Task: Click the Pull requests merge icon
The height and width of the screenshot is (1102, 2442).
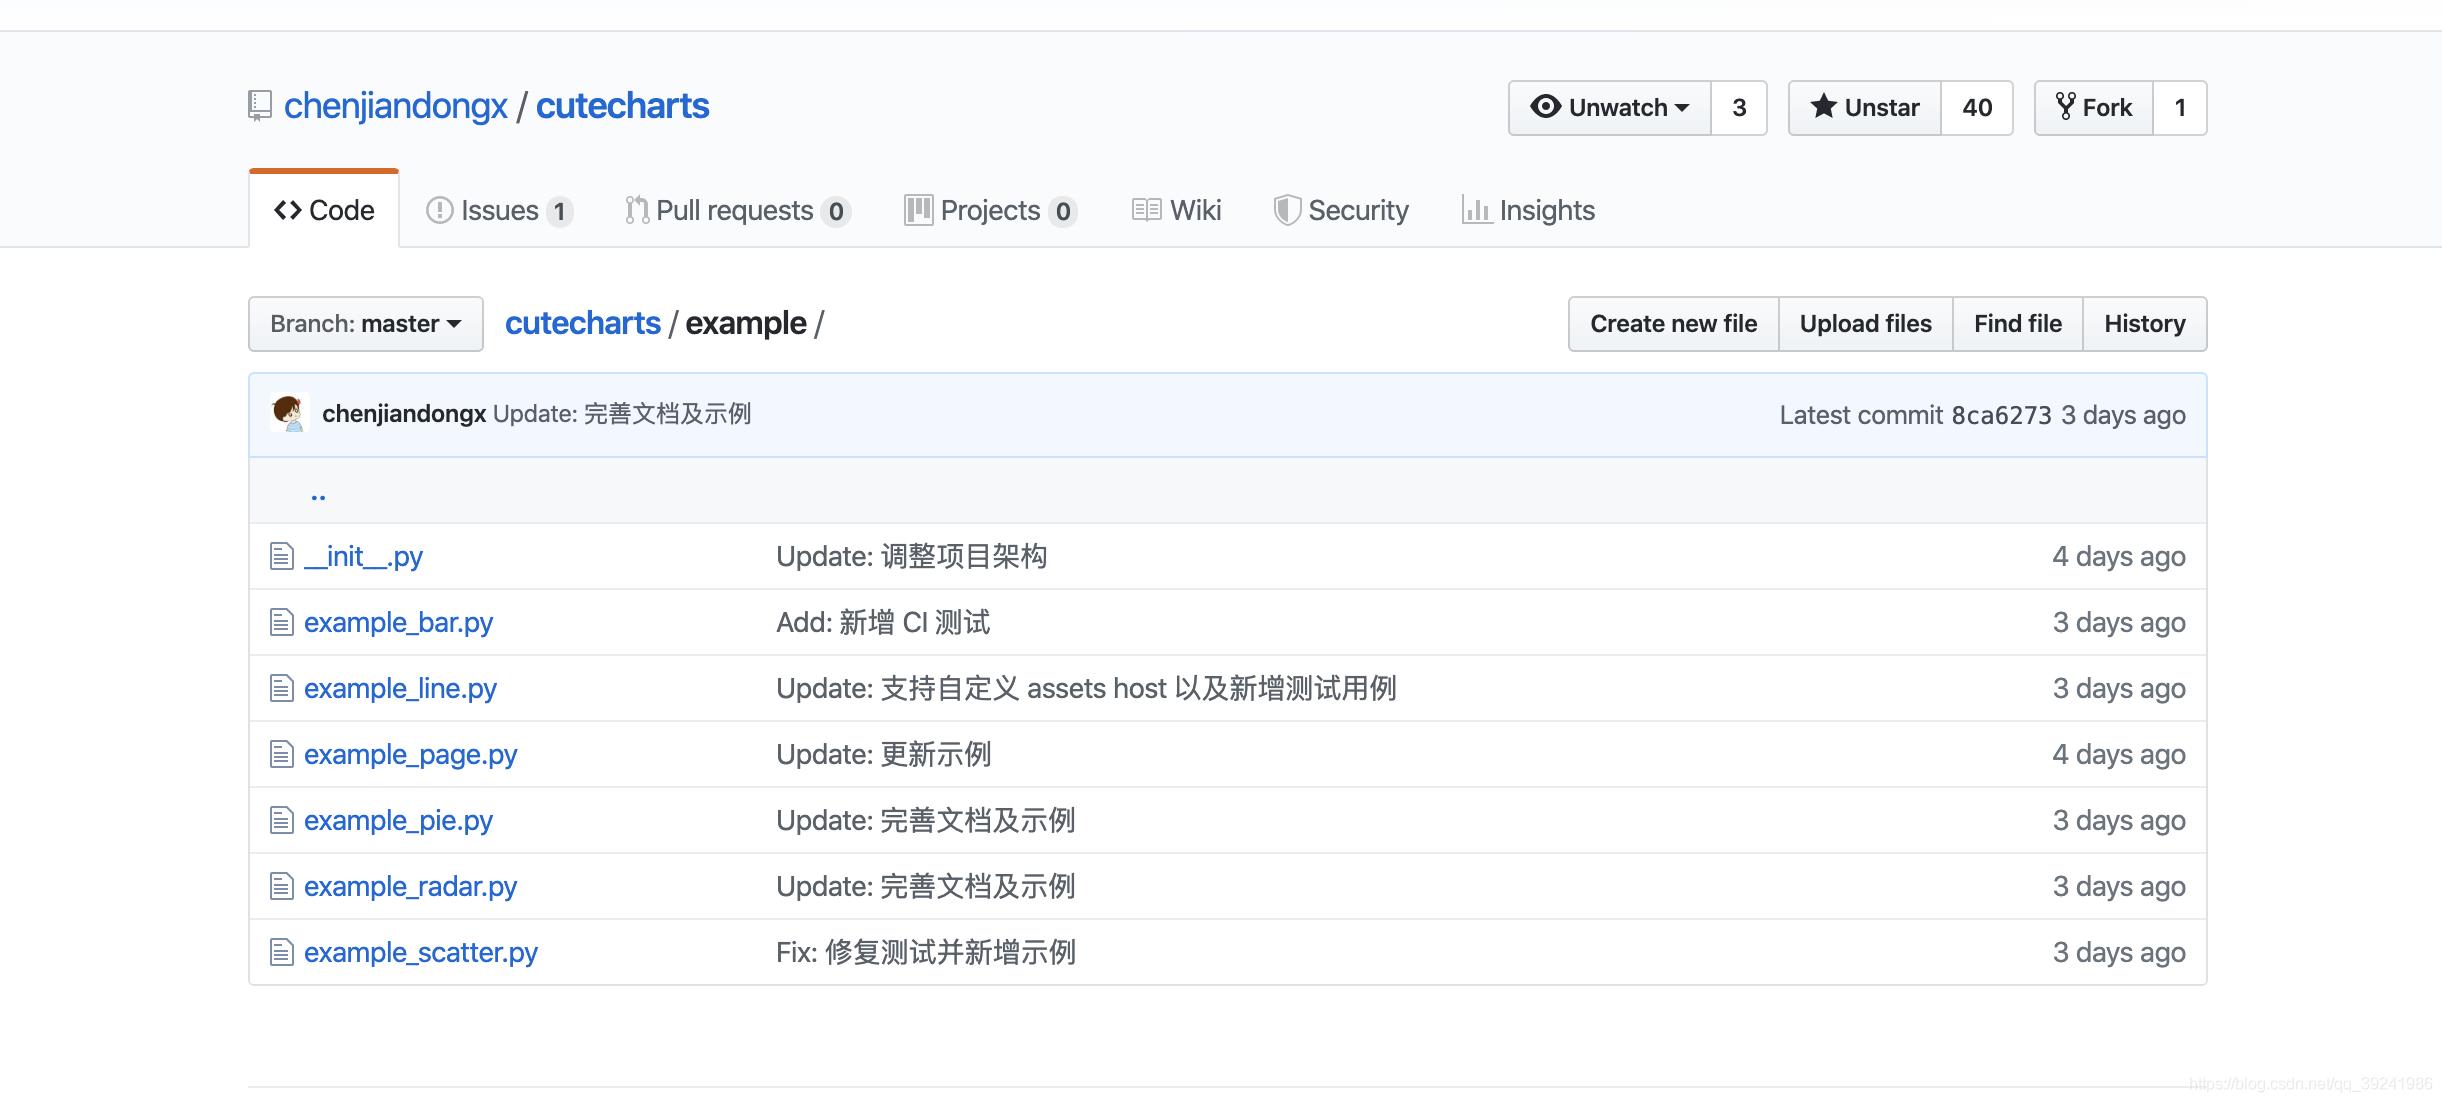Action: pyautogui.click(x=637, y=210)
